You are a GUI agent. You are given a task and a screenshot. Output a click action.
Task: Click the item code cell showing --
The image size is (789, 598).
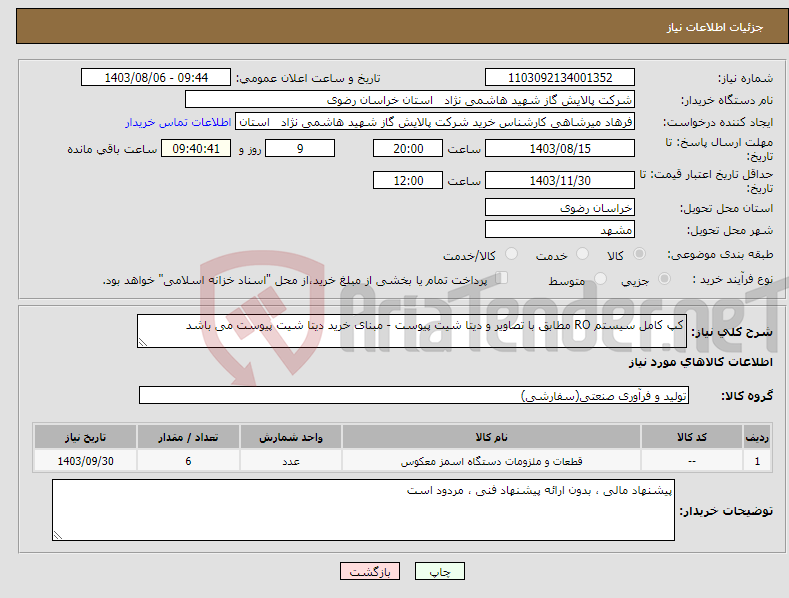pyautogui.click(x=692, y=461)
